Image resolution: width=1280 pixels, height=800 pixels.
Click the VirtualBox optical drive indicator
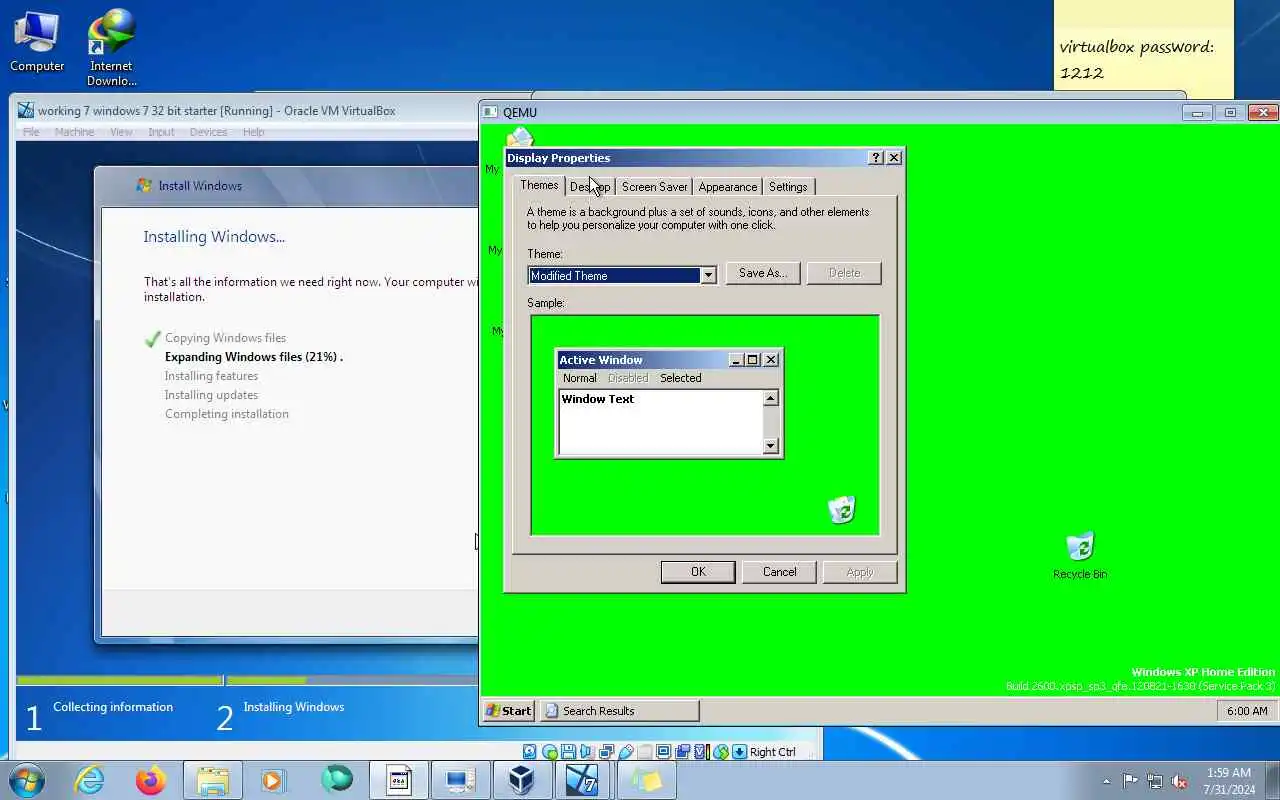(x=550, y=752)
